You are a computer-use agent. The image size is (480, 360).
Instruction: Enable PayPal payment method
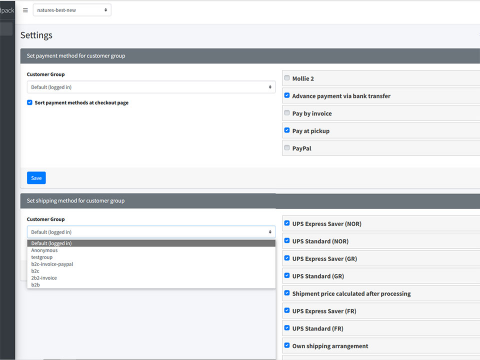(287, 148)
